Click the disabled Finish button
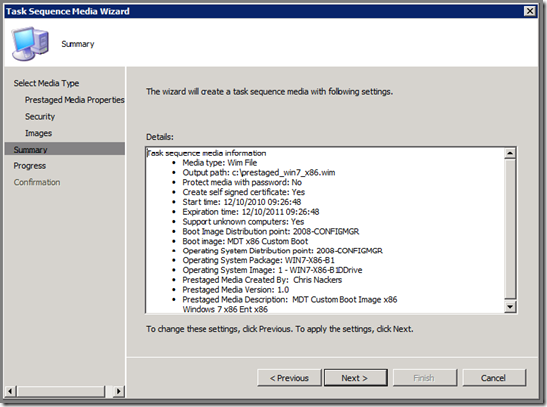The width and height of the screenshot is (547, 407). (425, 378)
